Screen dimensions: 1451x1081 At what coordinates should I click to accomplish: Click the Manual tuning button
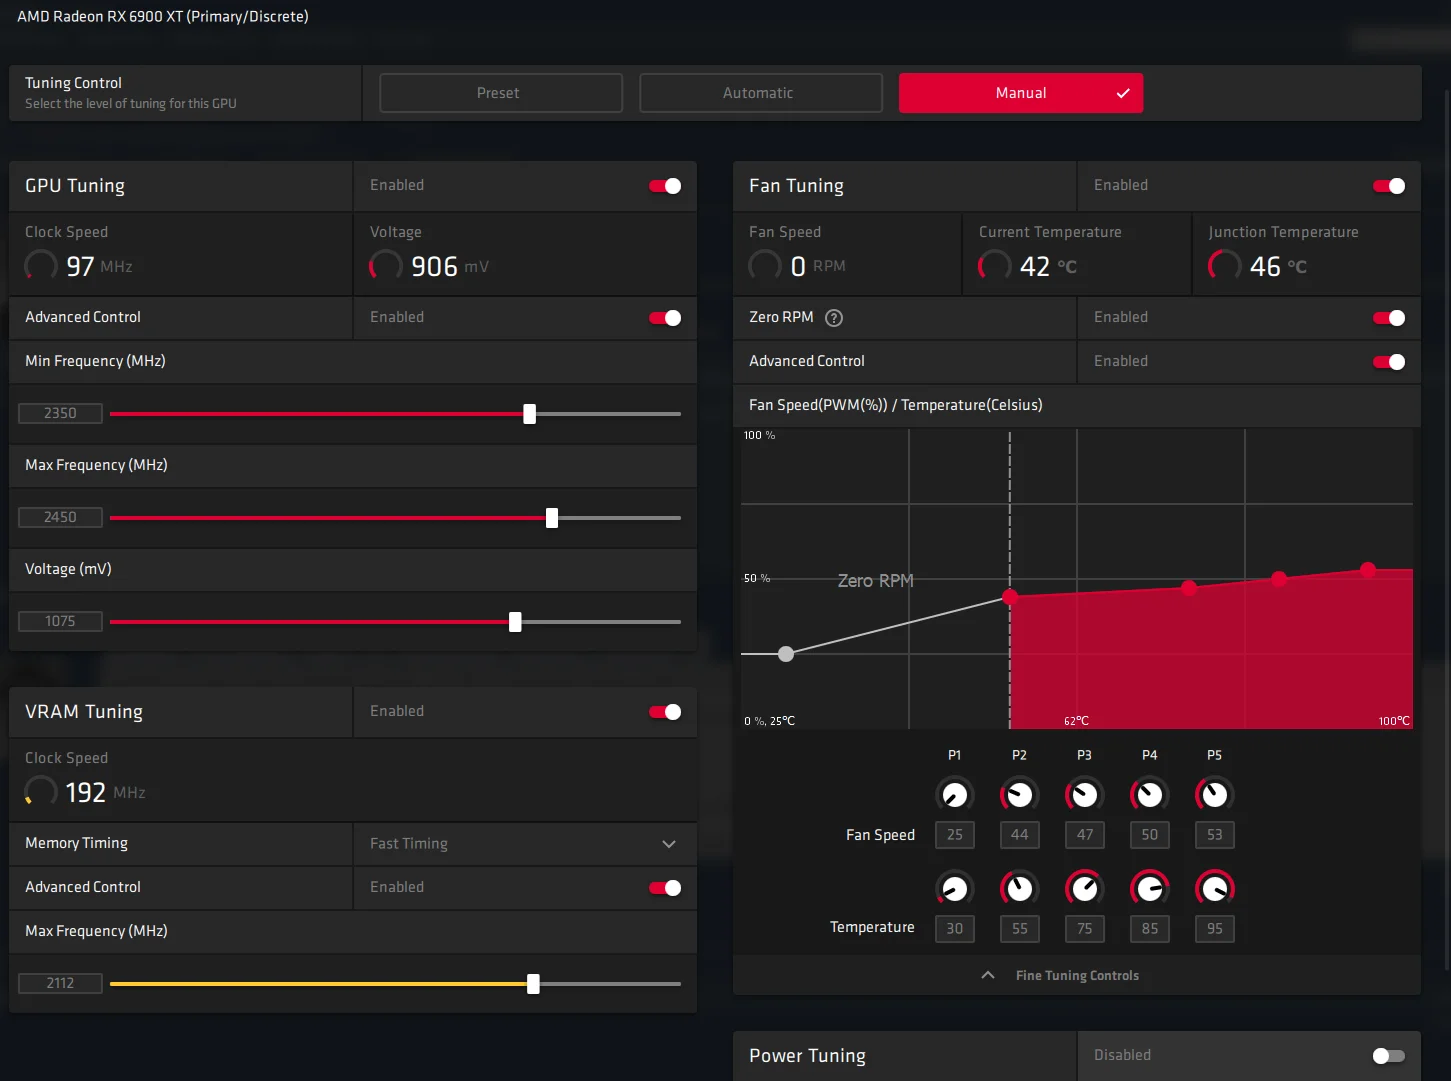click(1021, 93)
